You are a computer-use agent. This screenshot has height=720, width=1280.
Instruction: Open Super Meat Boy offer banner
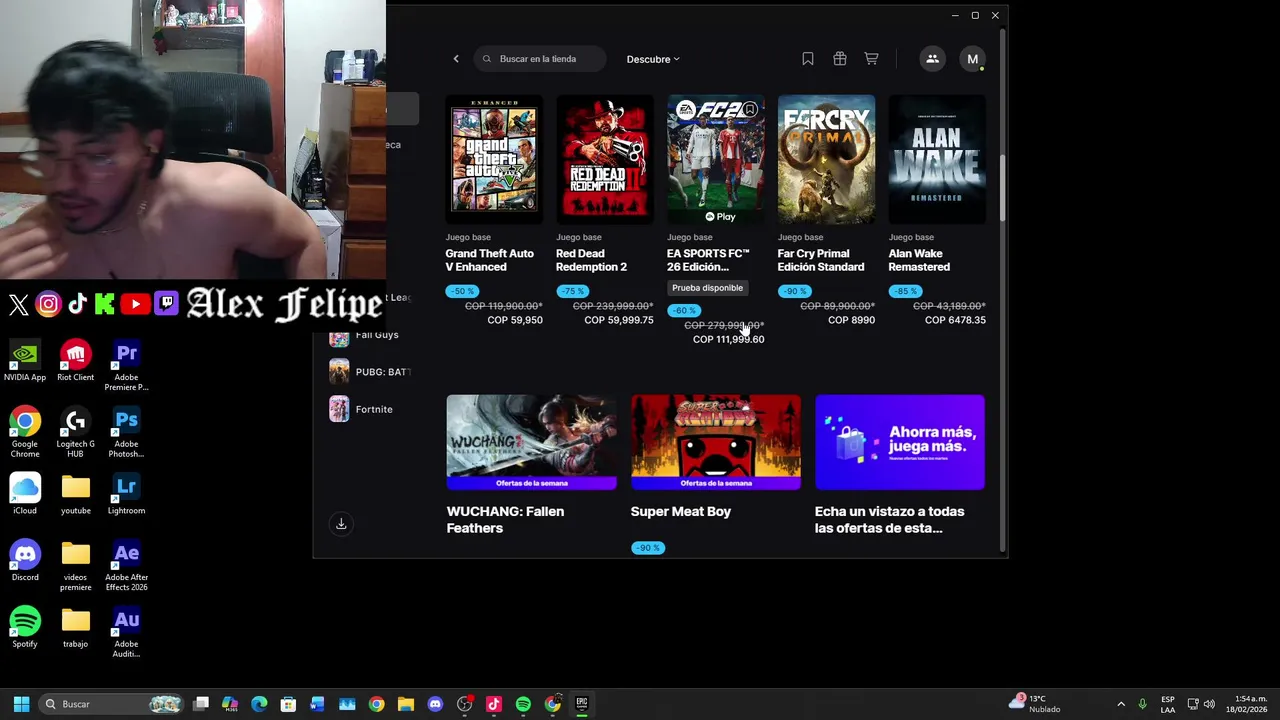pyautogui.click(x=716, y=442)
